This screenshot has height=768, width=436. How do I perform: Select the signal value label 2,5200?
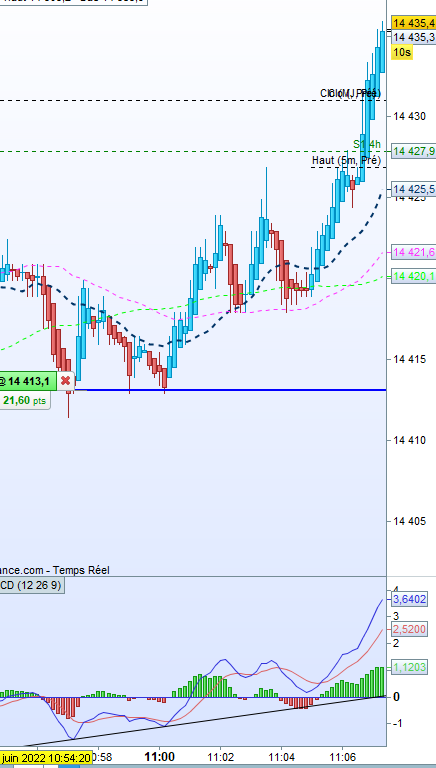pyautogui.click(x=410, y=629)
